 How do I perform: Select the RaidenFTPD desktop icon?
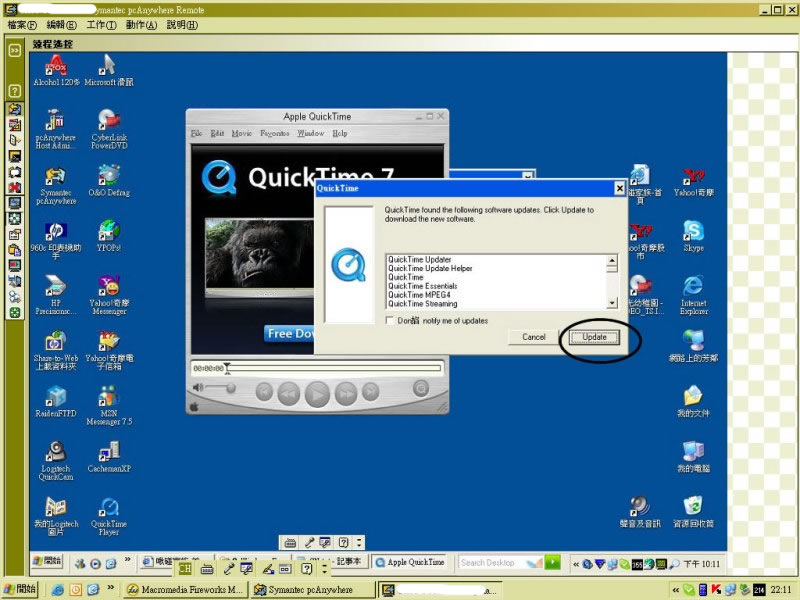click(56, 402)
